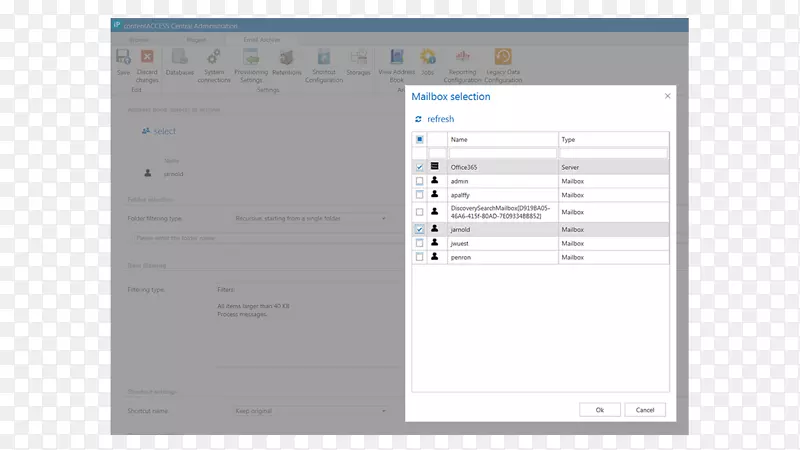Click the folder name input field
This screenshot has width=800, height=450.
[268, 238]
